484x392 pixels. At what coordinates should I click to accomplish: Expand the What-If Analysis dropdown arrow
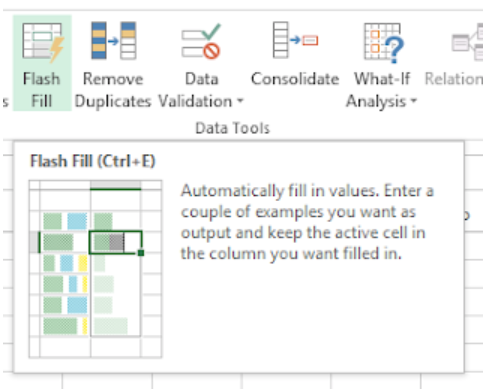pos(413,101)
